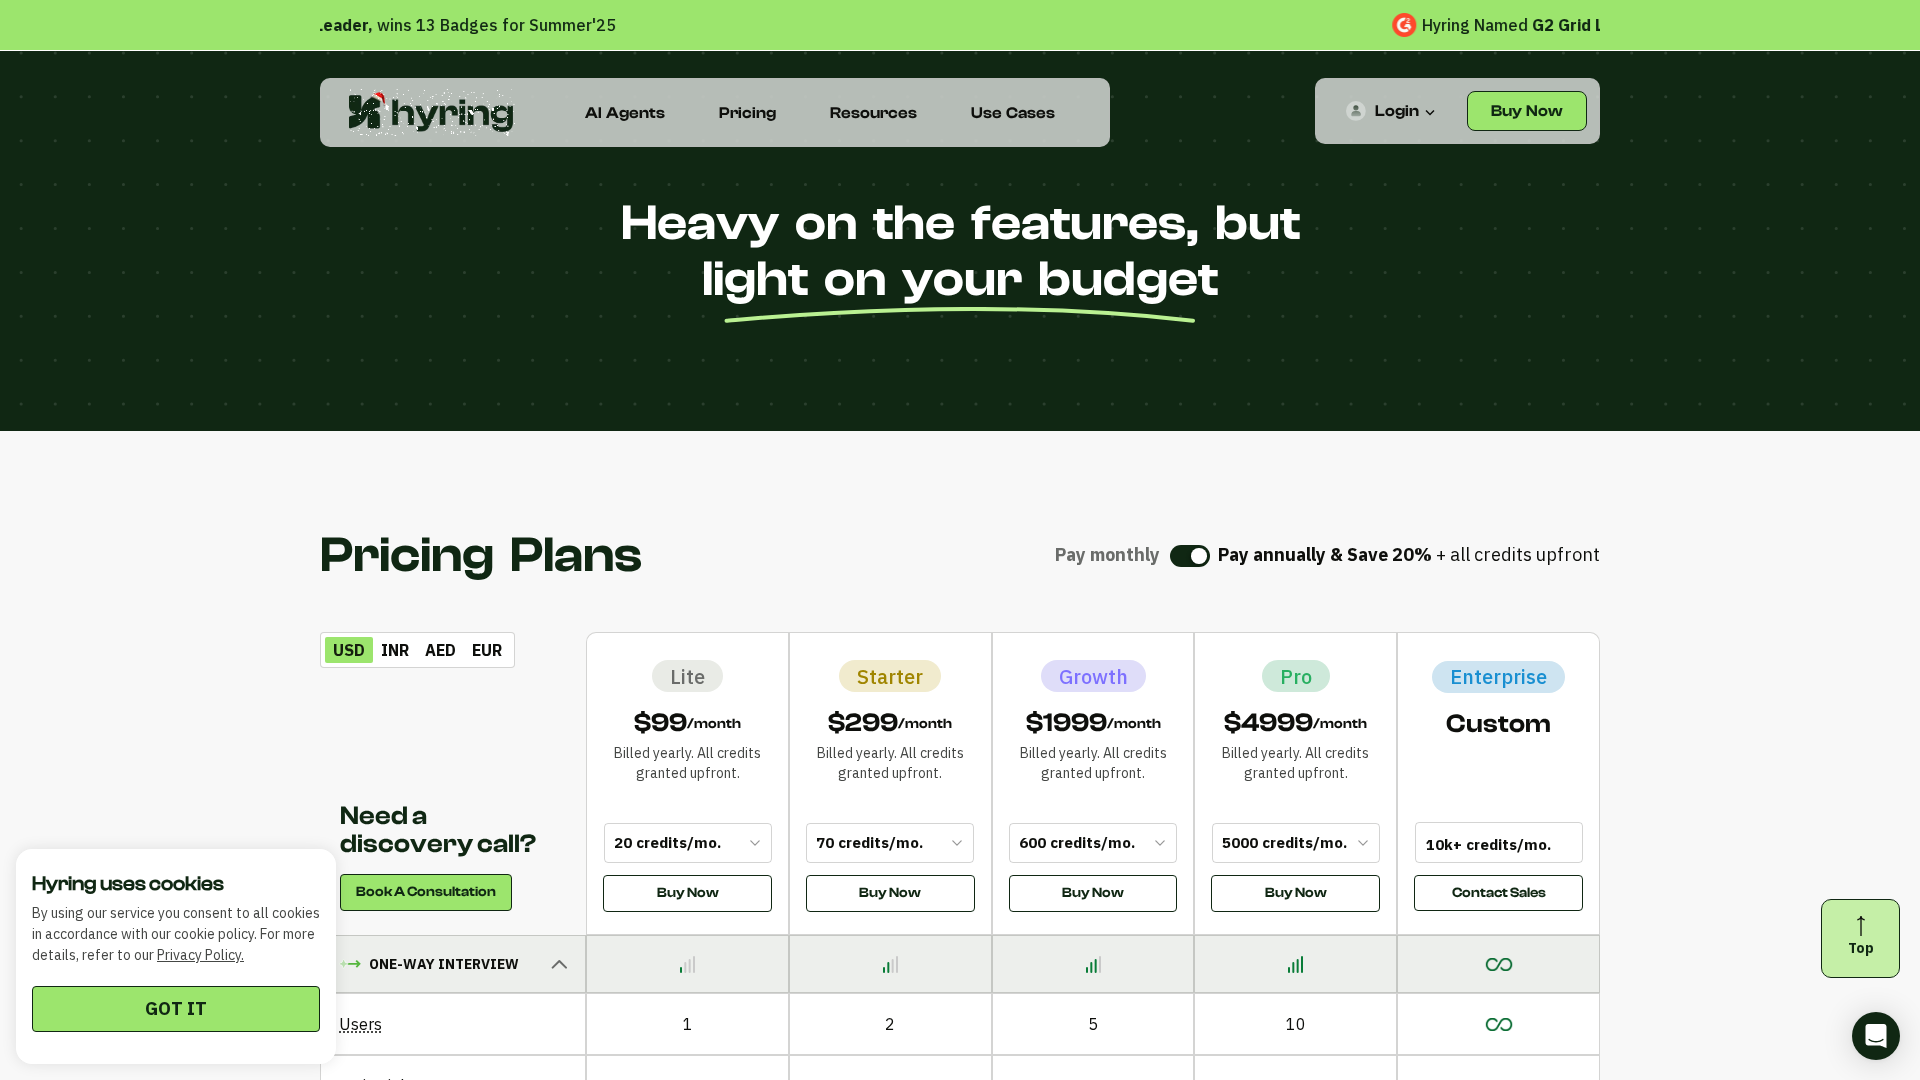Click the Pro plan signal bars icon
Screen dimensions: 1920x1080
(1295, 965)
